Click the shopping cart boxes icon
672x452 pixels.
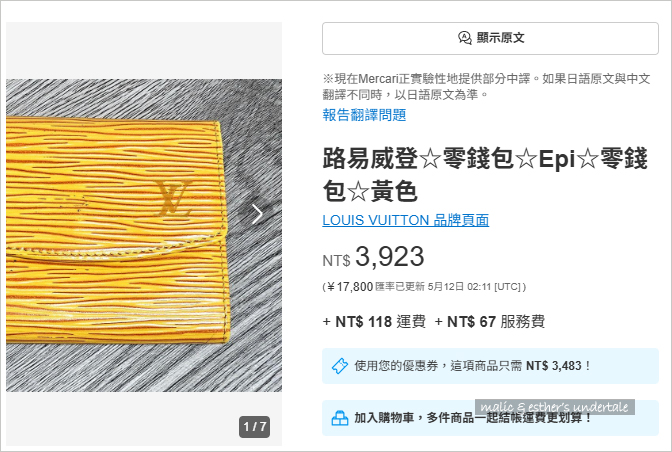[x=340, y=418]
